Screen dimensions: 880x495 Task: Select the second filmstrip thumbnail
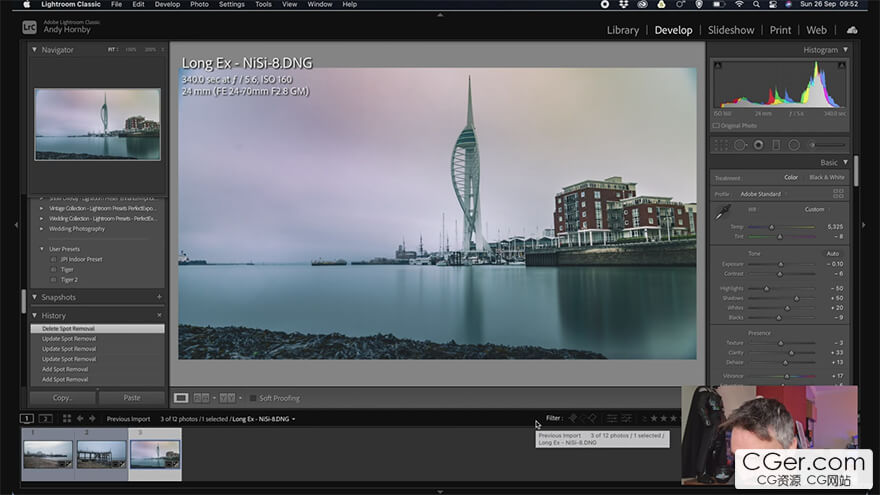pos(102,454)
